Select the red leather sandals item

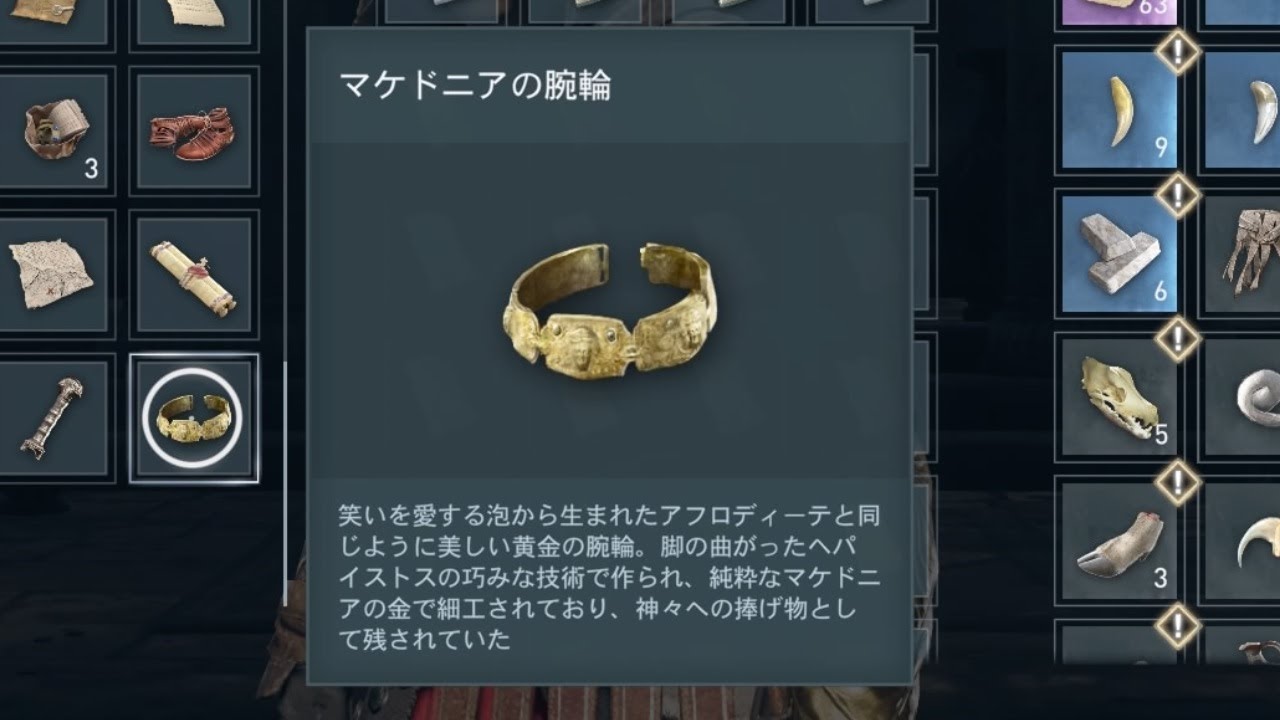coord(194,132)
